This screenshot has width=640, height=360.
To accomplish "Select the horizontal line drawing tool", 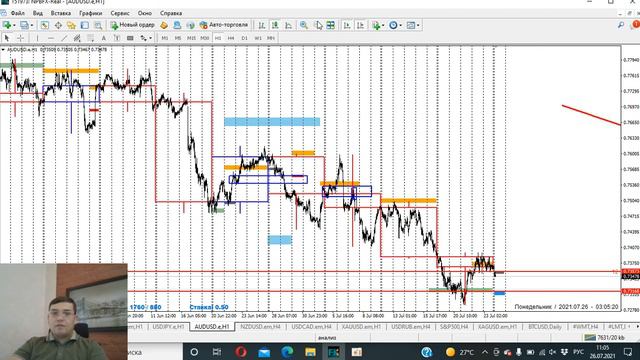I will 51,38.
